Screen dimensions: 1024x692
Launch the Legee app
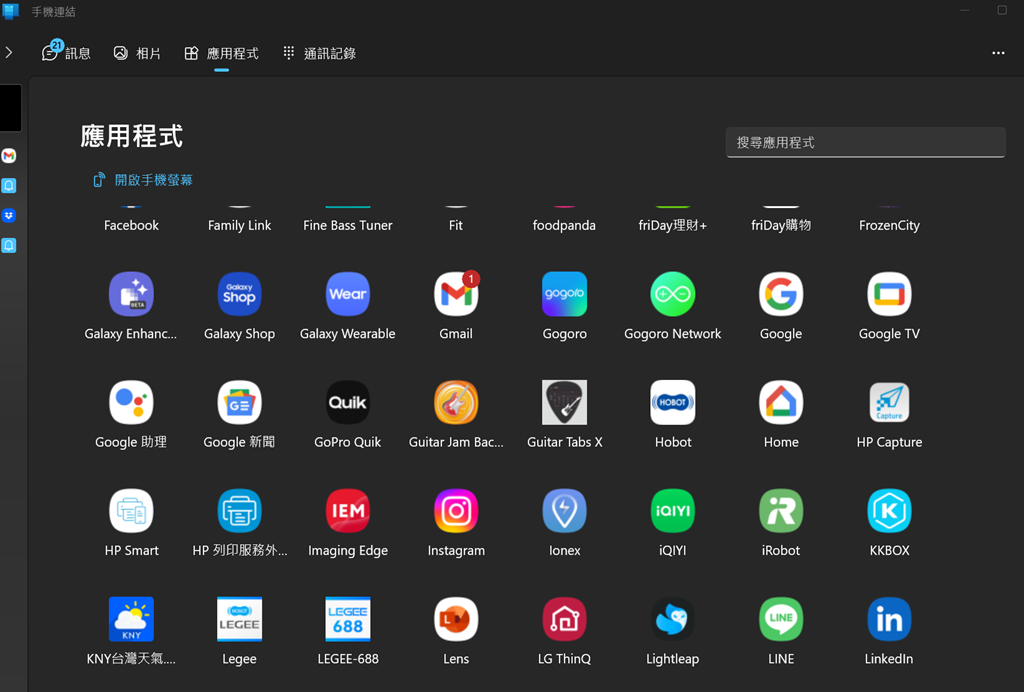click(239, 620)
